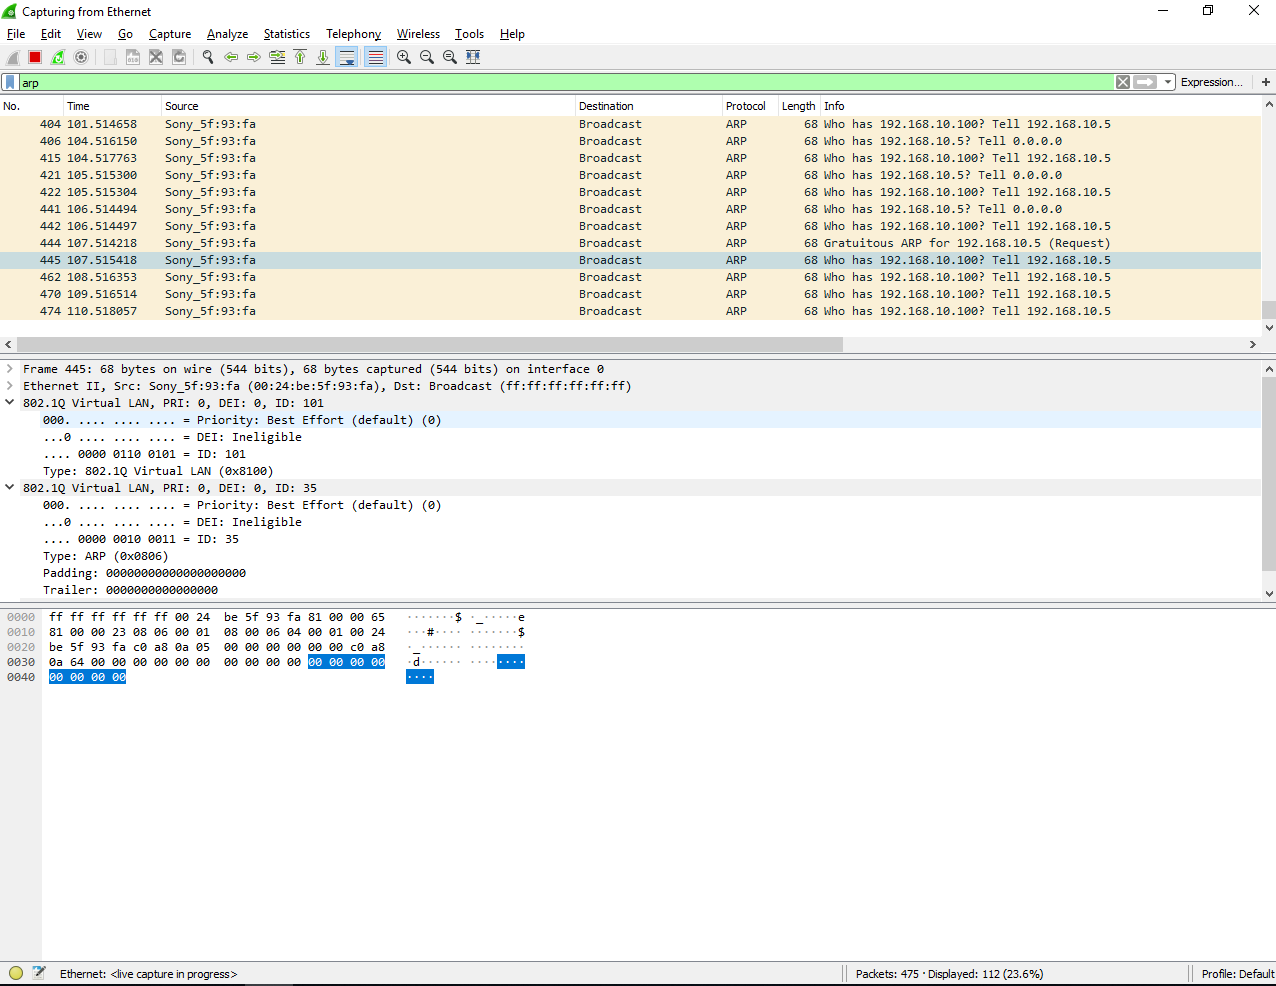Open expert information indicator in status bar
Viewport: 1276px width, 986px height.
16,973
